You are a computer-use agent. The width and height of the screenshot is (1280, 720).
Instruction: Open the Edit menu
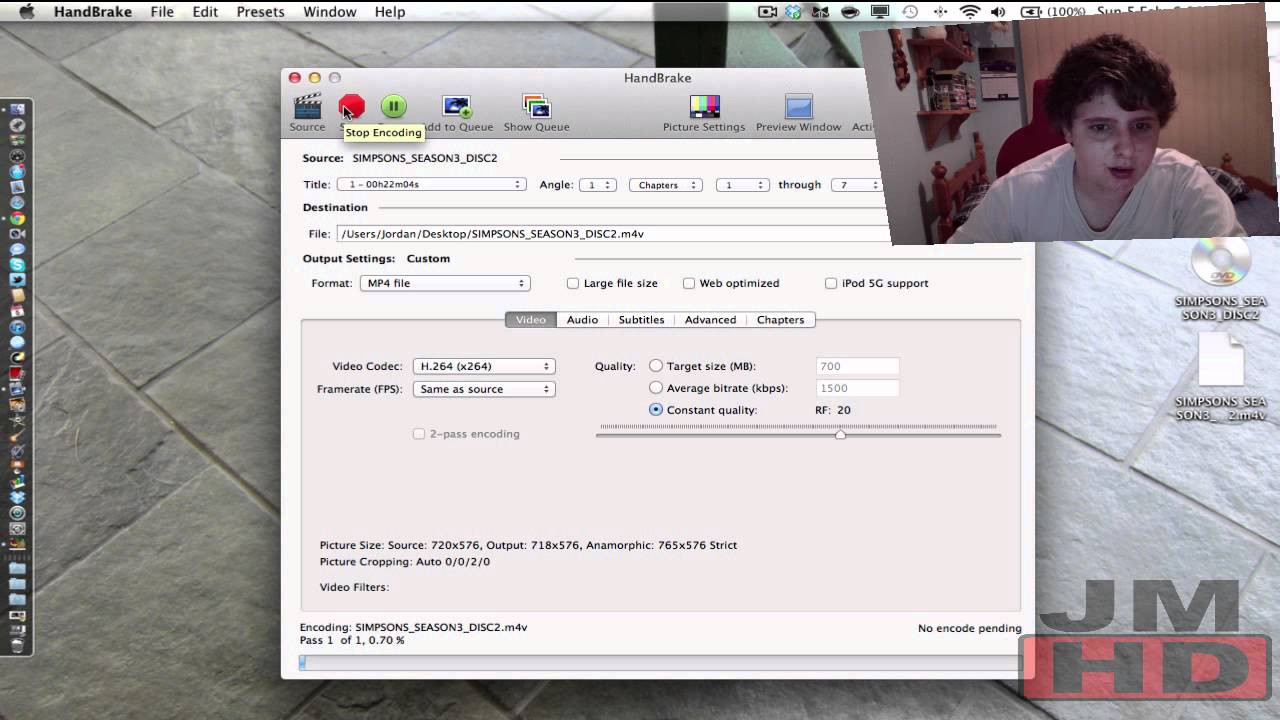click(x=205, y=12)
